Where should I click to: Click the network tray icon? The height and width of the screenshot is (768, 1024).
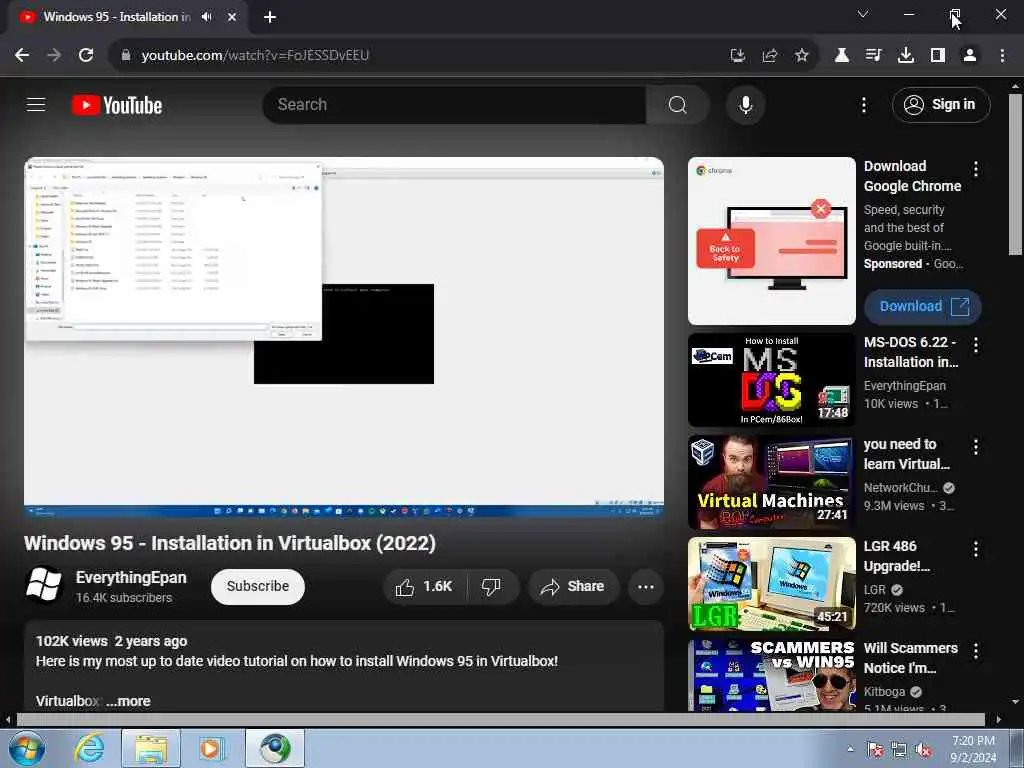[899, 750]
